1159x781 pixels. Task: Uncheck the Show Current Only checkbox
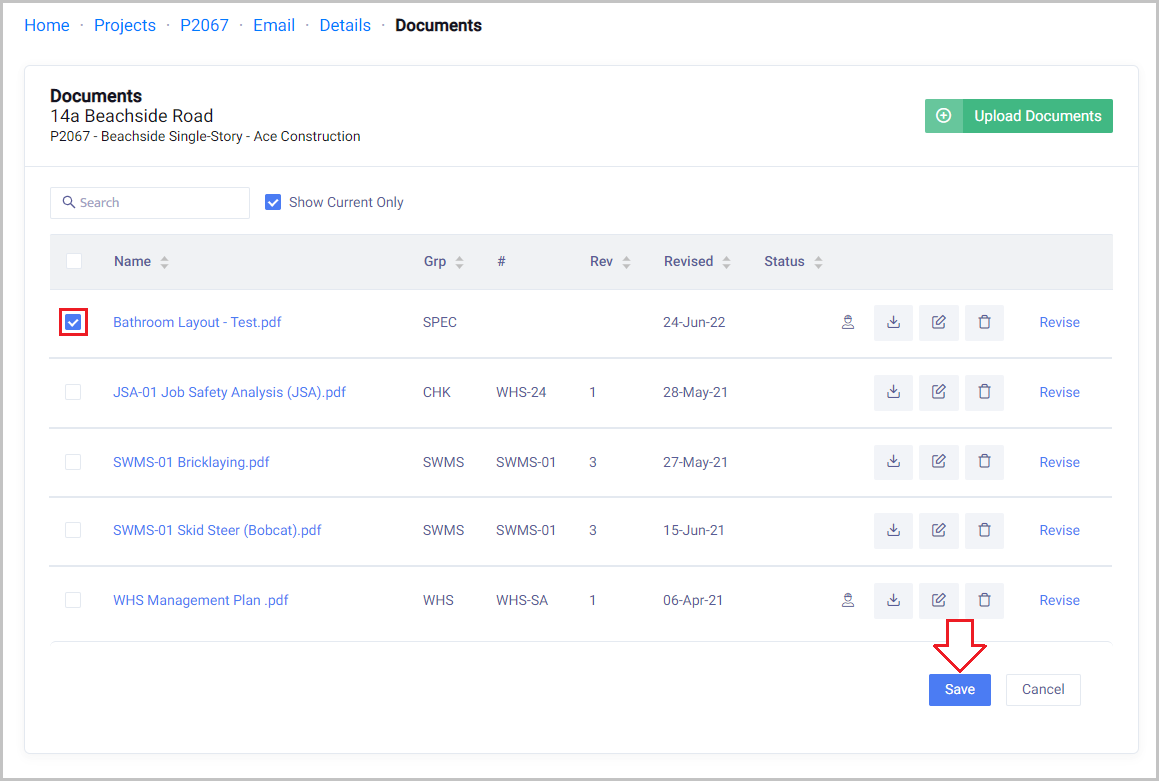(x=273, y=202)
